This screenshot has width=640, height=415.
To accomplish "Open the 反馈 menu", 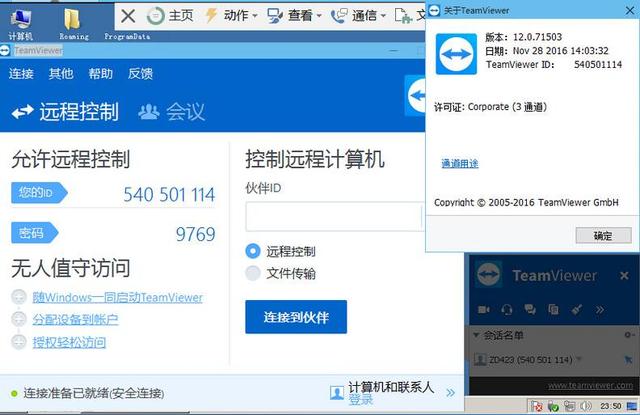I will point(140,74).
